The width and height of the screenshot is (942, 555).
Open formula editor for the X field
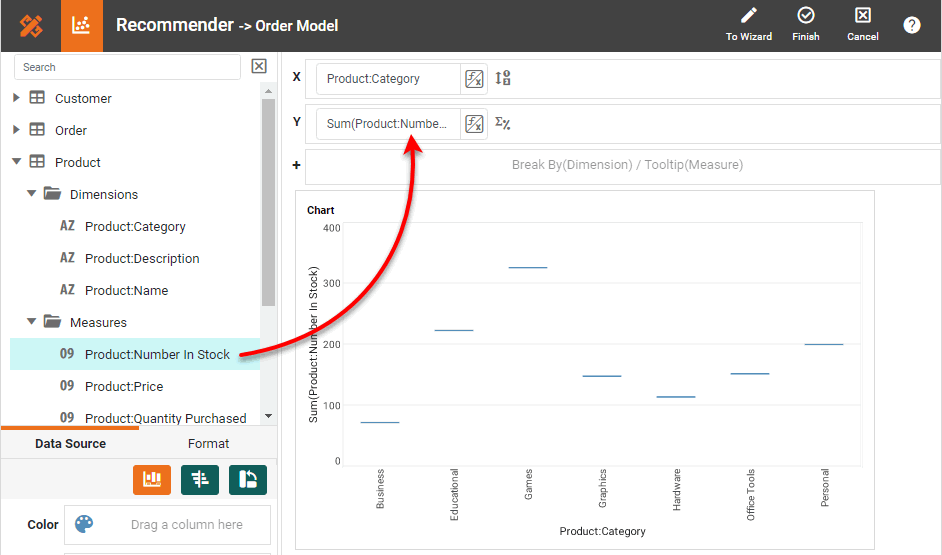pyautogui.click(x=474, y=79)
